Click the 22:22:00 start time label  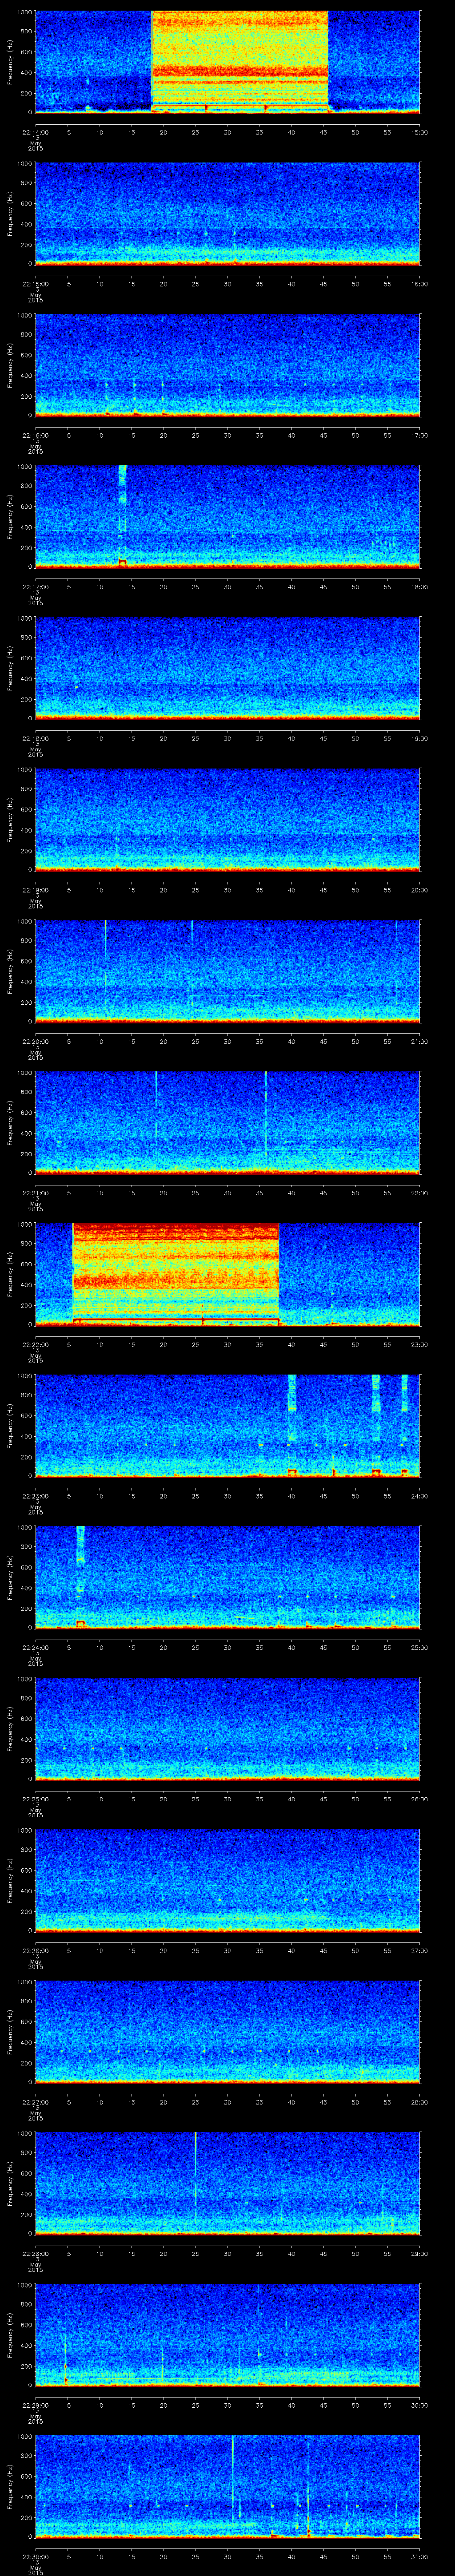35,1344
